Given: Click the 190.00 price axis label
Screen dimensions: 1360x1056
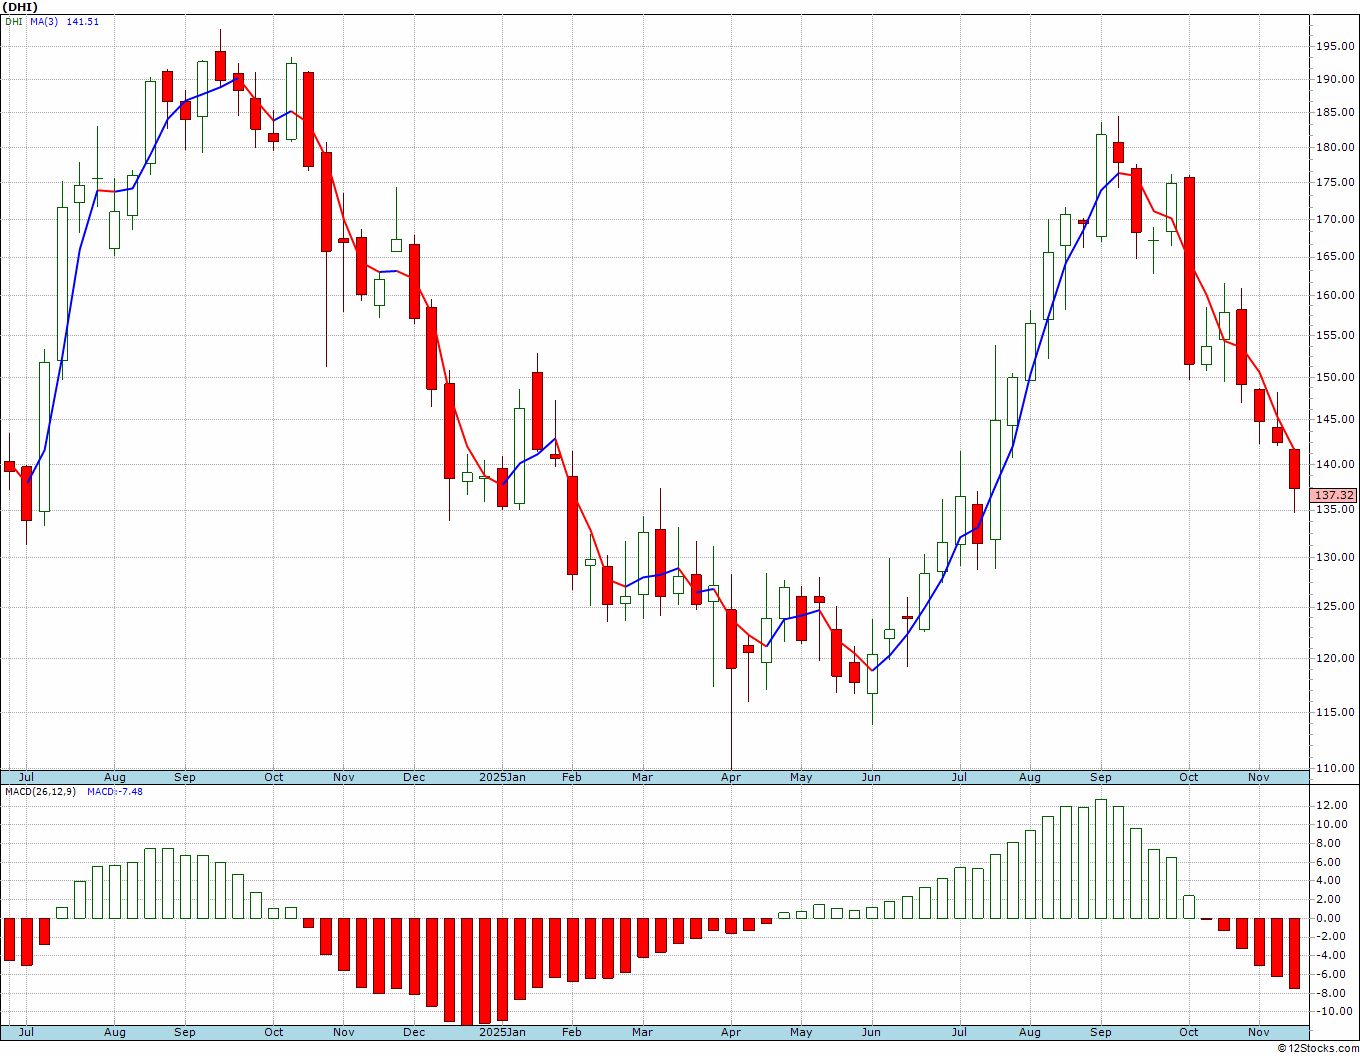Looking at the screenshot, I should pos(1335,80).
